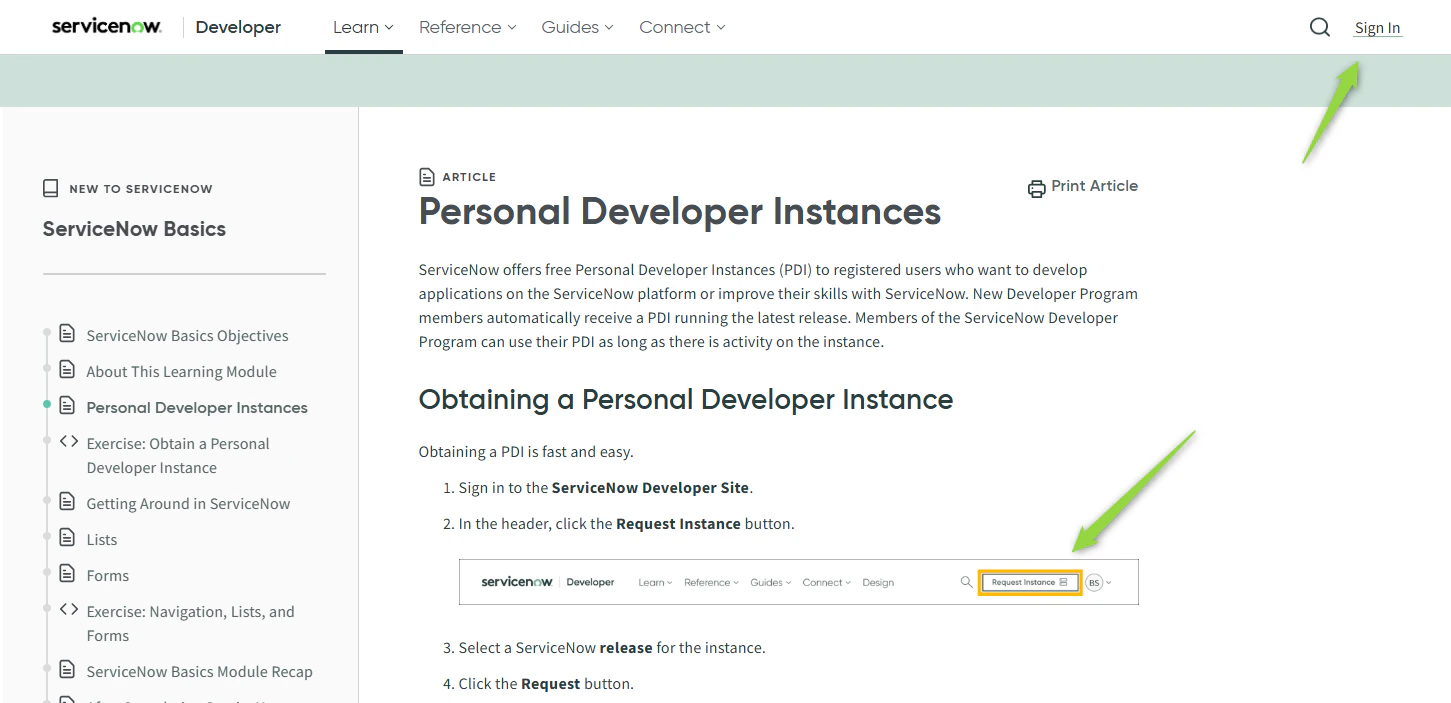Click the document icon beside Lists
The width and height of the screenshot is (1451, 703).
pyautogui.click(x=66, y=539)
